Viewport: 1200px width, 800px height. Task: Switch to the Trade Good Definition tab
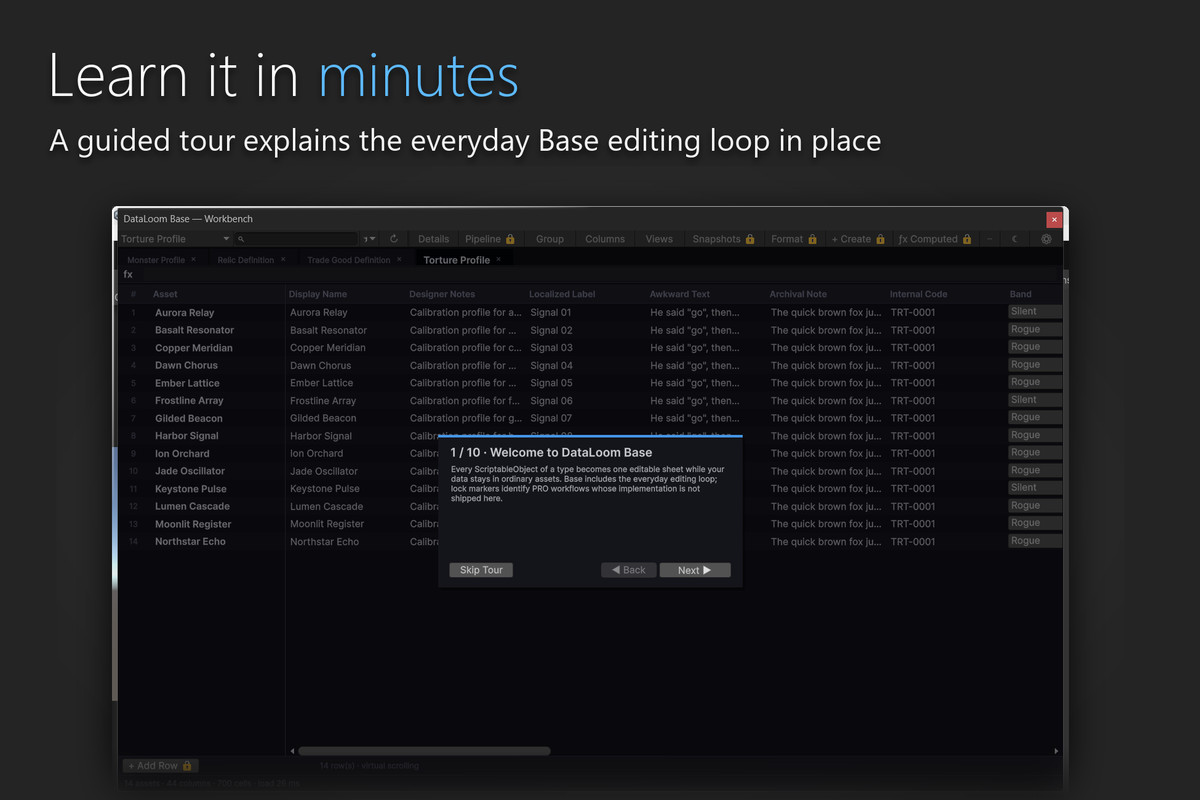pyautogui.click(x=349, y=260)
